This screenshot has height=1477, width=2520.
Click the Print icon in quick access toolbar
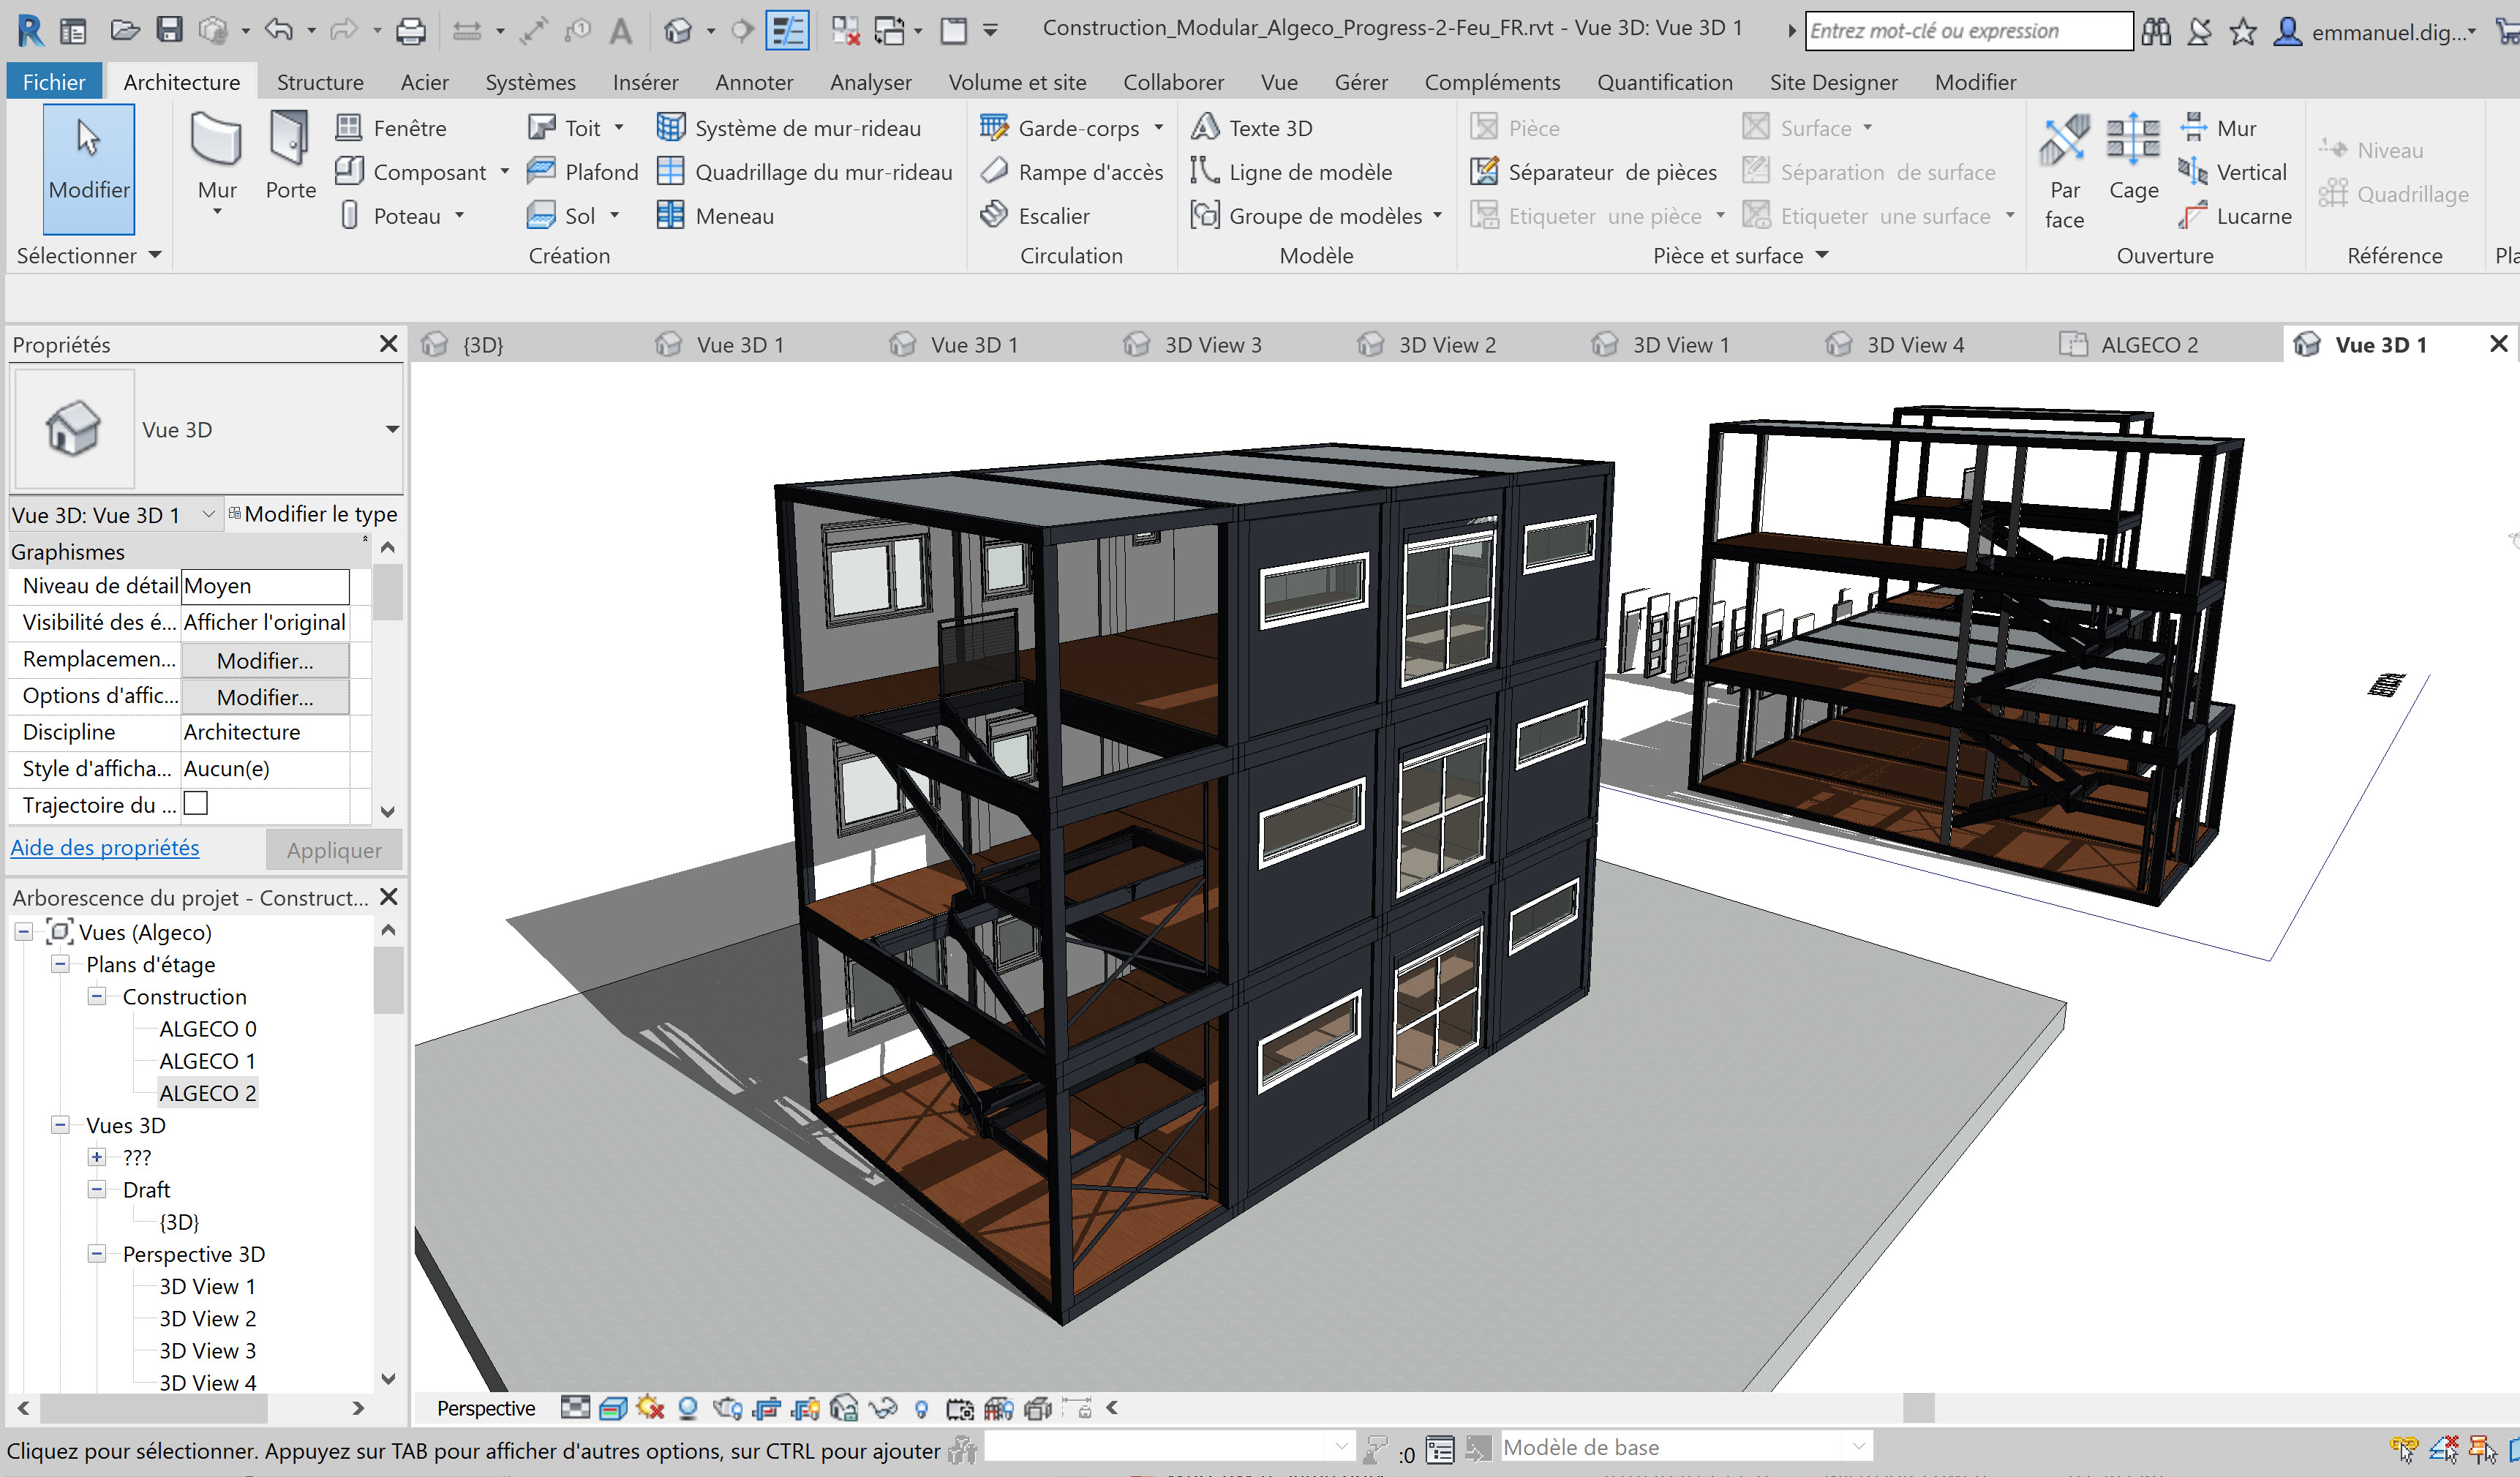410,31
